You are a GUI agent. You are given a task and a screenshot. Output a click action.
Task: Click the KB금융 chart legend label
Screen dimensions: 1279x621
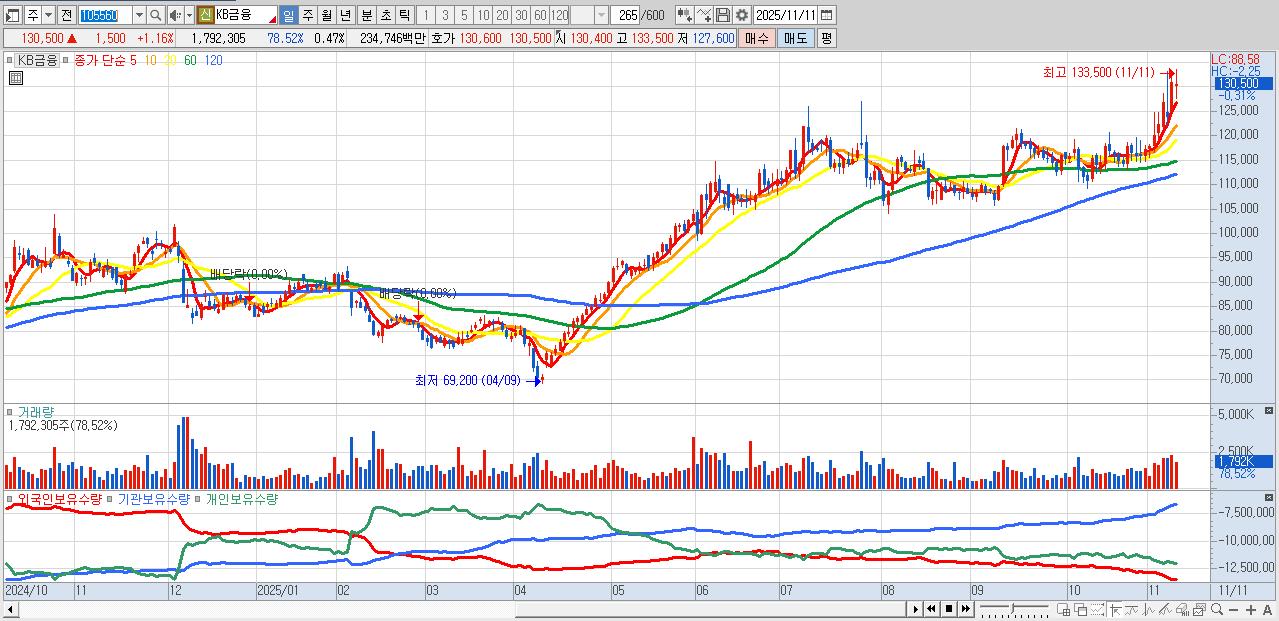[x=38, y=60]
